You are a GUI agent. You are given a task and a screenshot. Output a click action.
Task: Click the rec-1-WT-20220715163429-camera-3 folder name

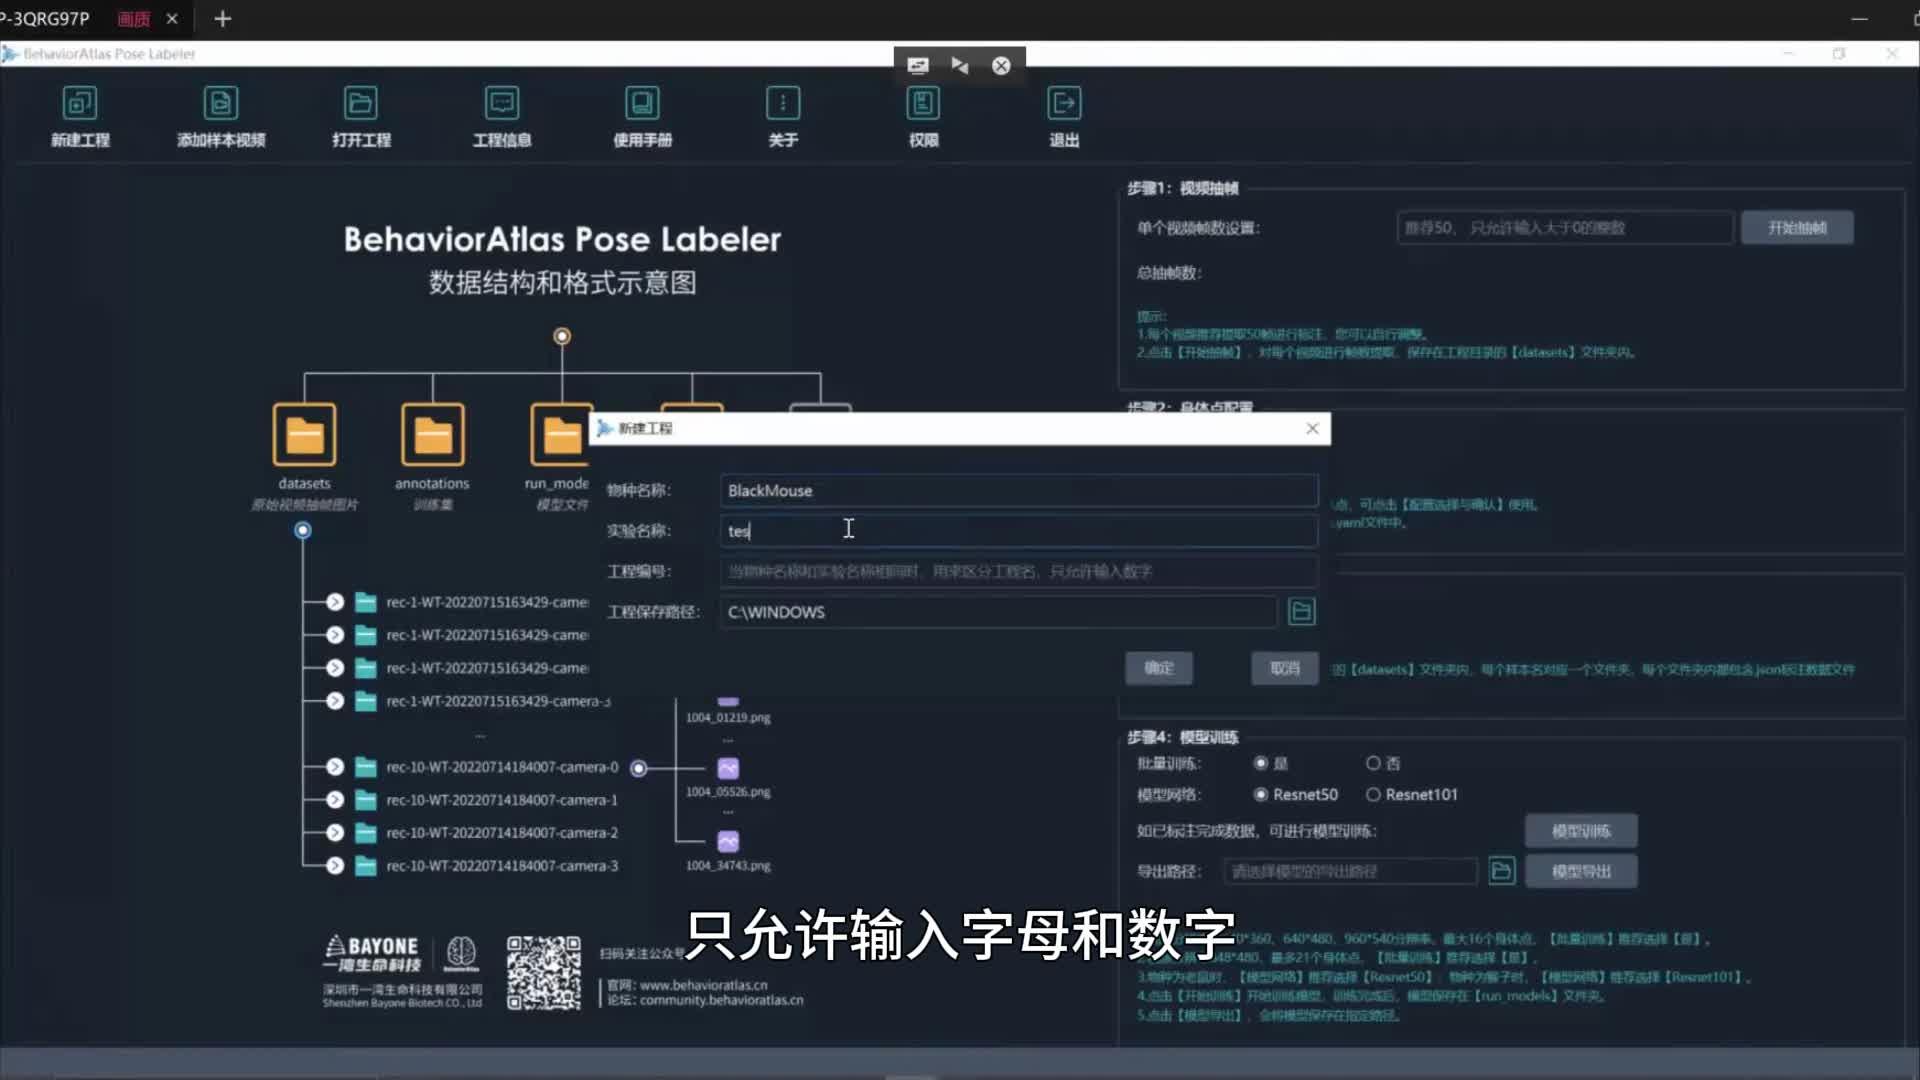click(498, 701)
